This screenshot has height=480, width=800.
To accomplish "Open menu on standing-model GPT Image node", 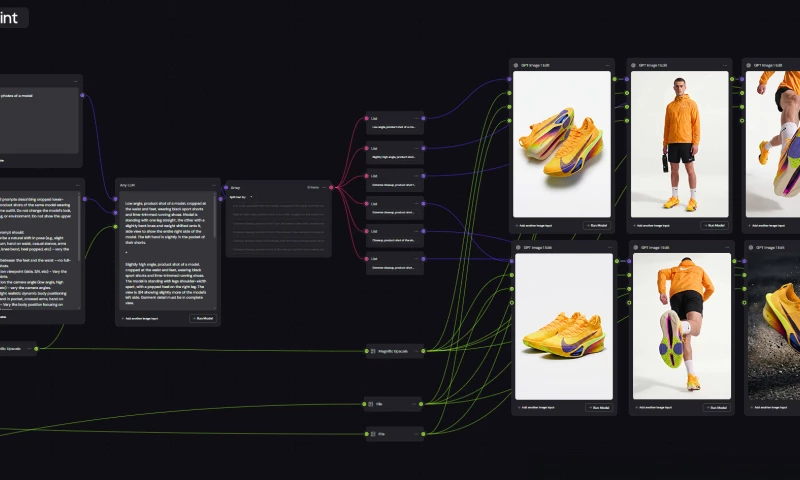I will (724, 65).
